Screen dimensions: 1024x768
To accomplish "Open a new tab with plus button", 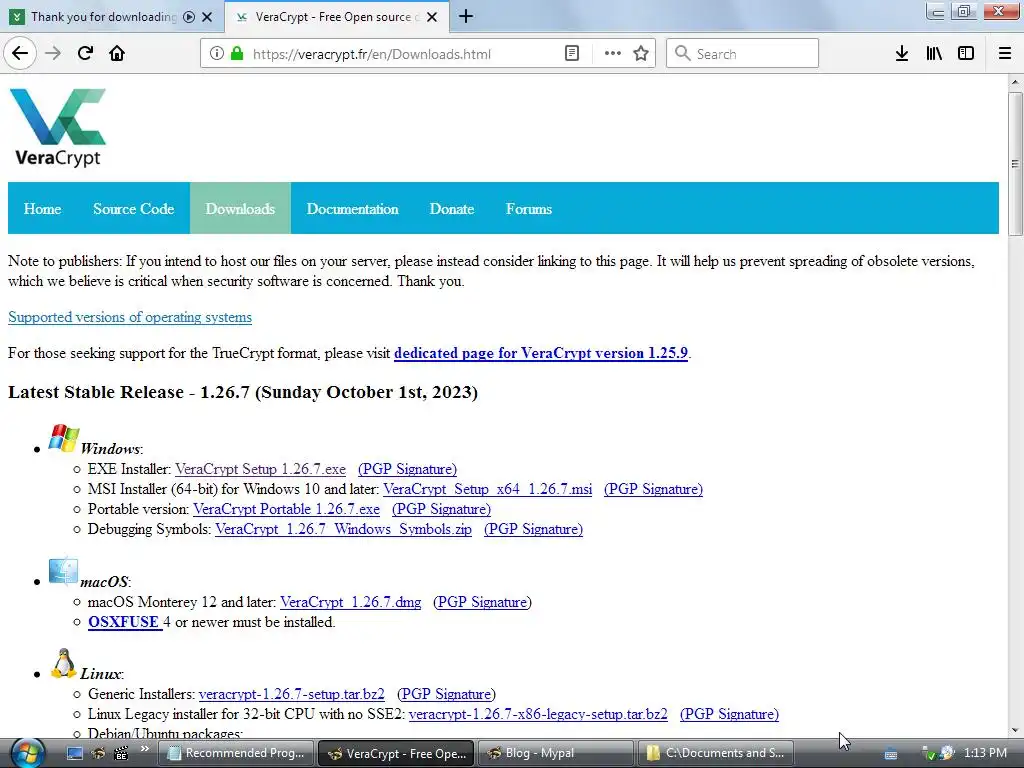I will pyautogui.click(x=466, y=16).
